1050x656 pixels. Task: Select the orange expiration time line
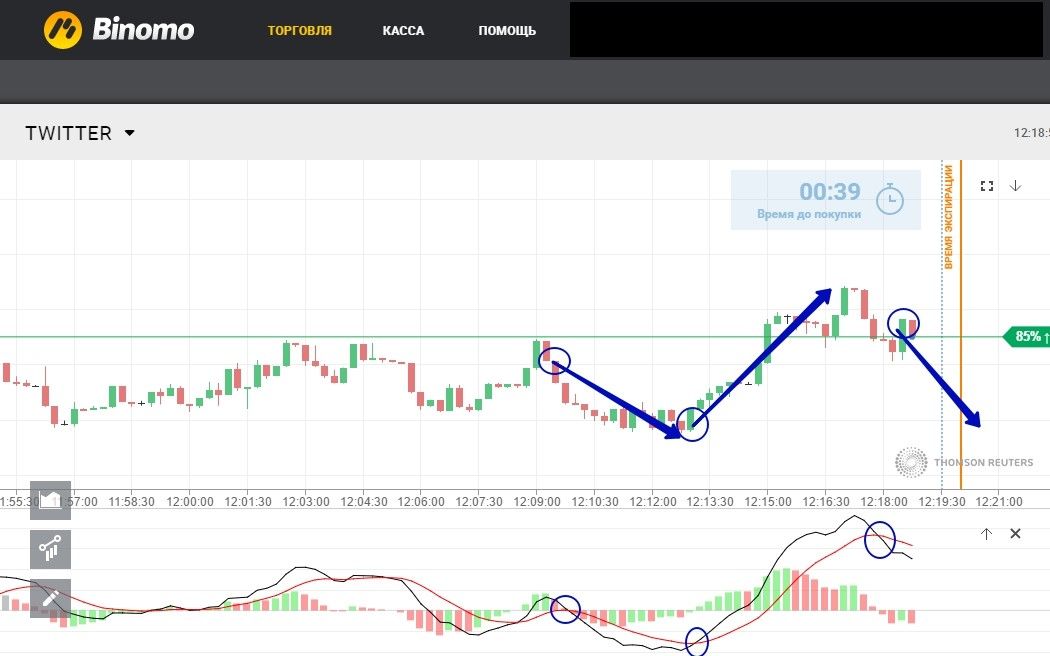click(x=961, y=325)
